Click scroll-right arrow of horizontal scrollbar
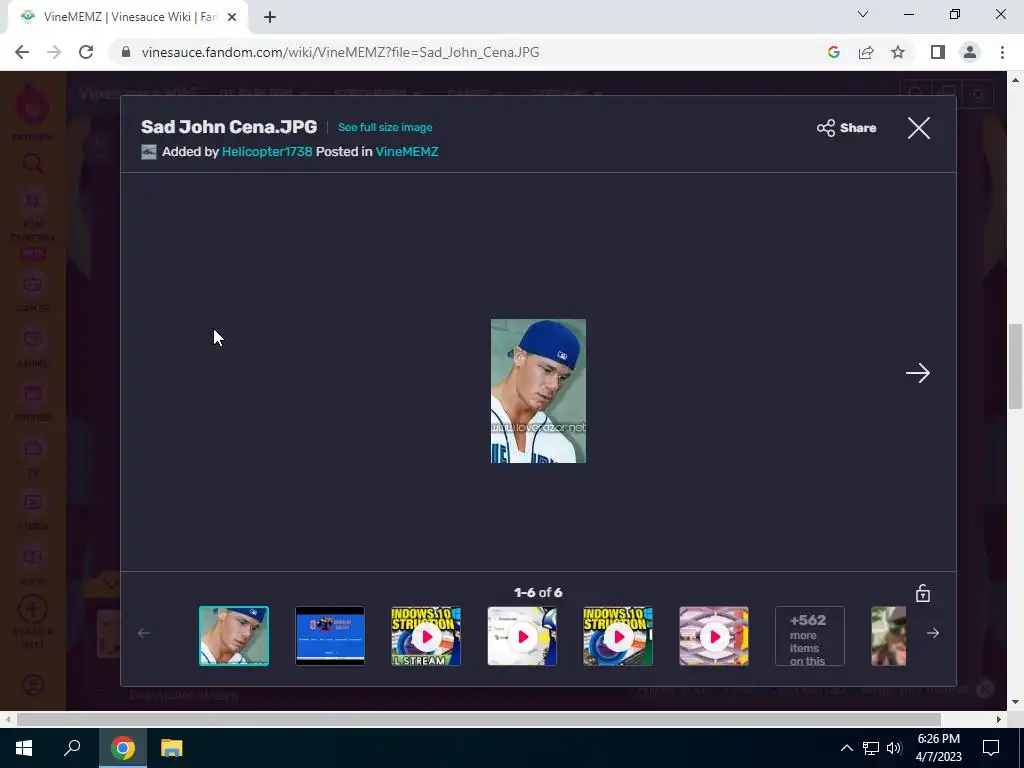The image size is (1024, 768). (x=999, y=719)
